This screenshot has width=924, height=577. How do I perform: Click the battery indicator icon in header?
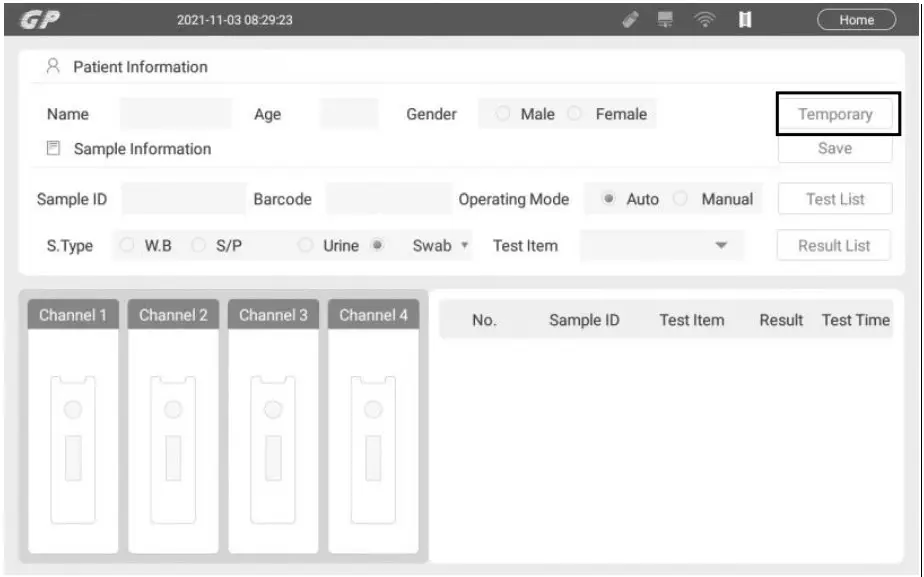point(745,19)
